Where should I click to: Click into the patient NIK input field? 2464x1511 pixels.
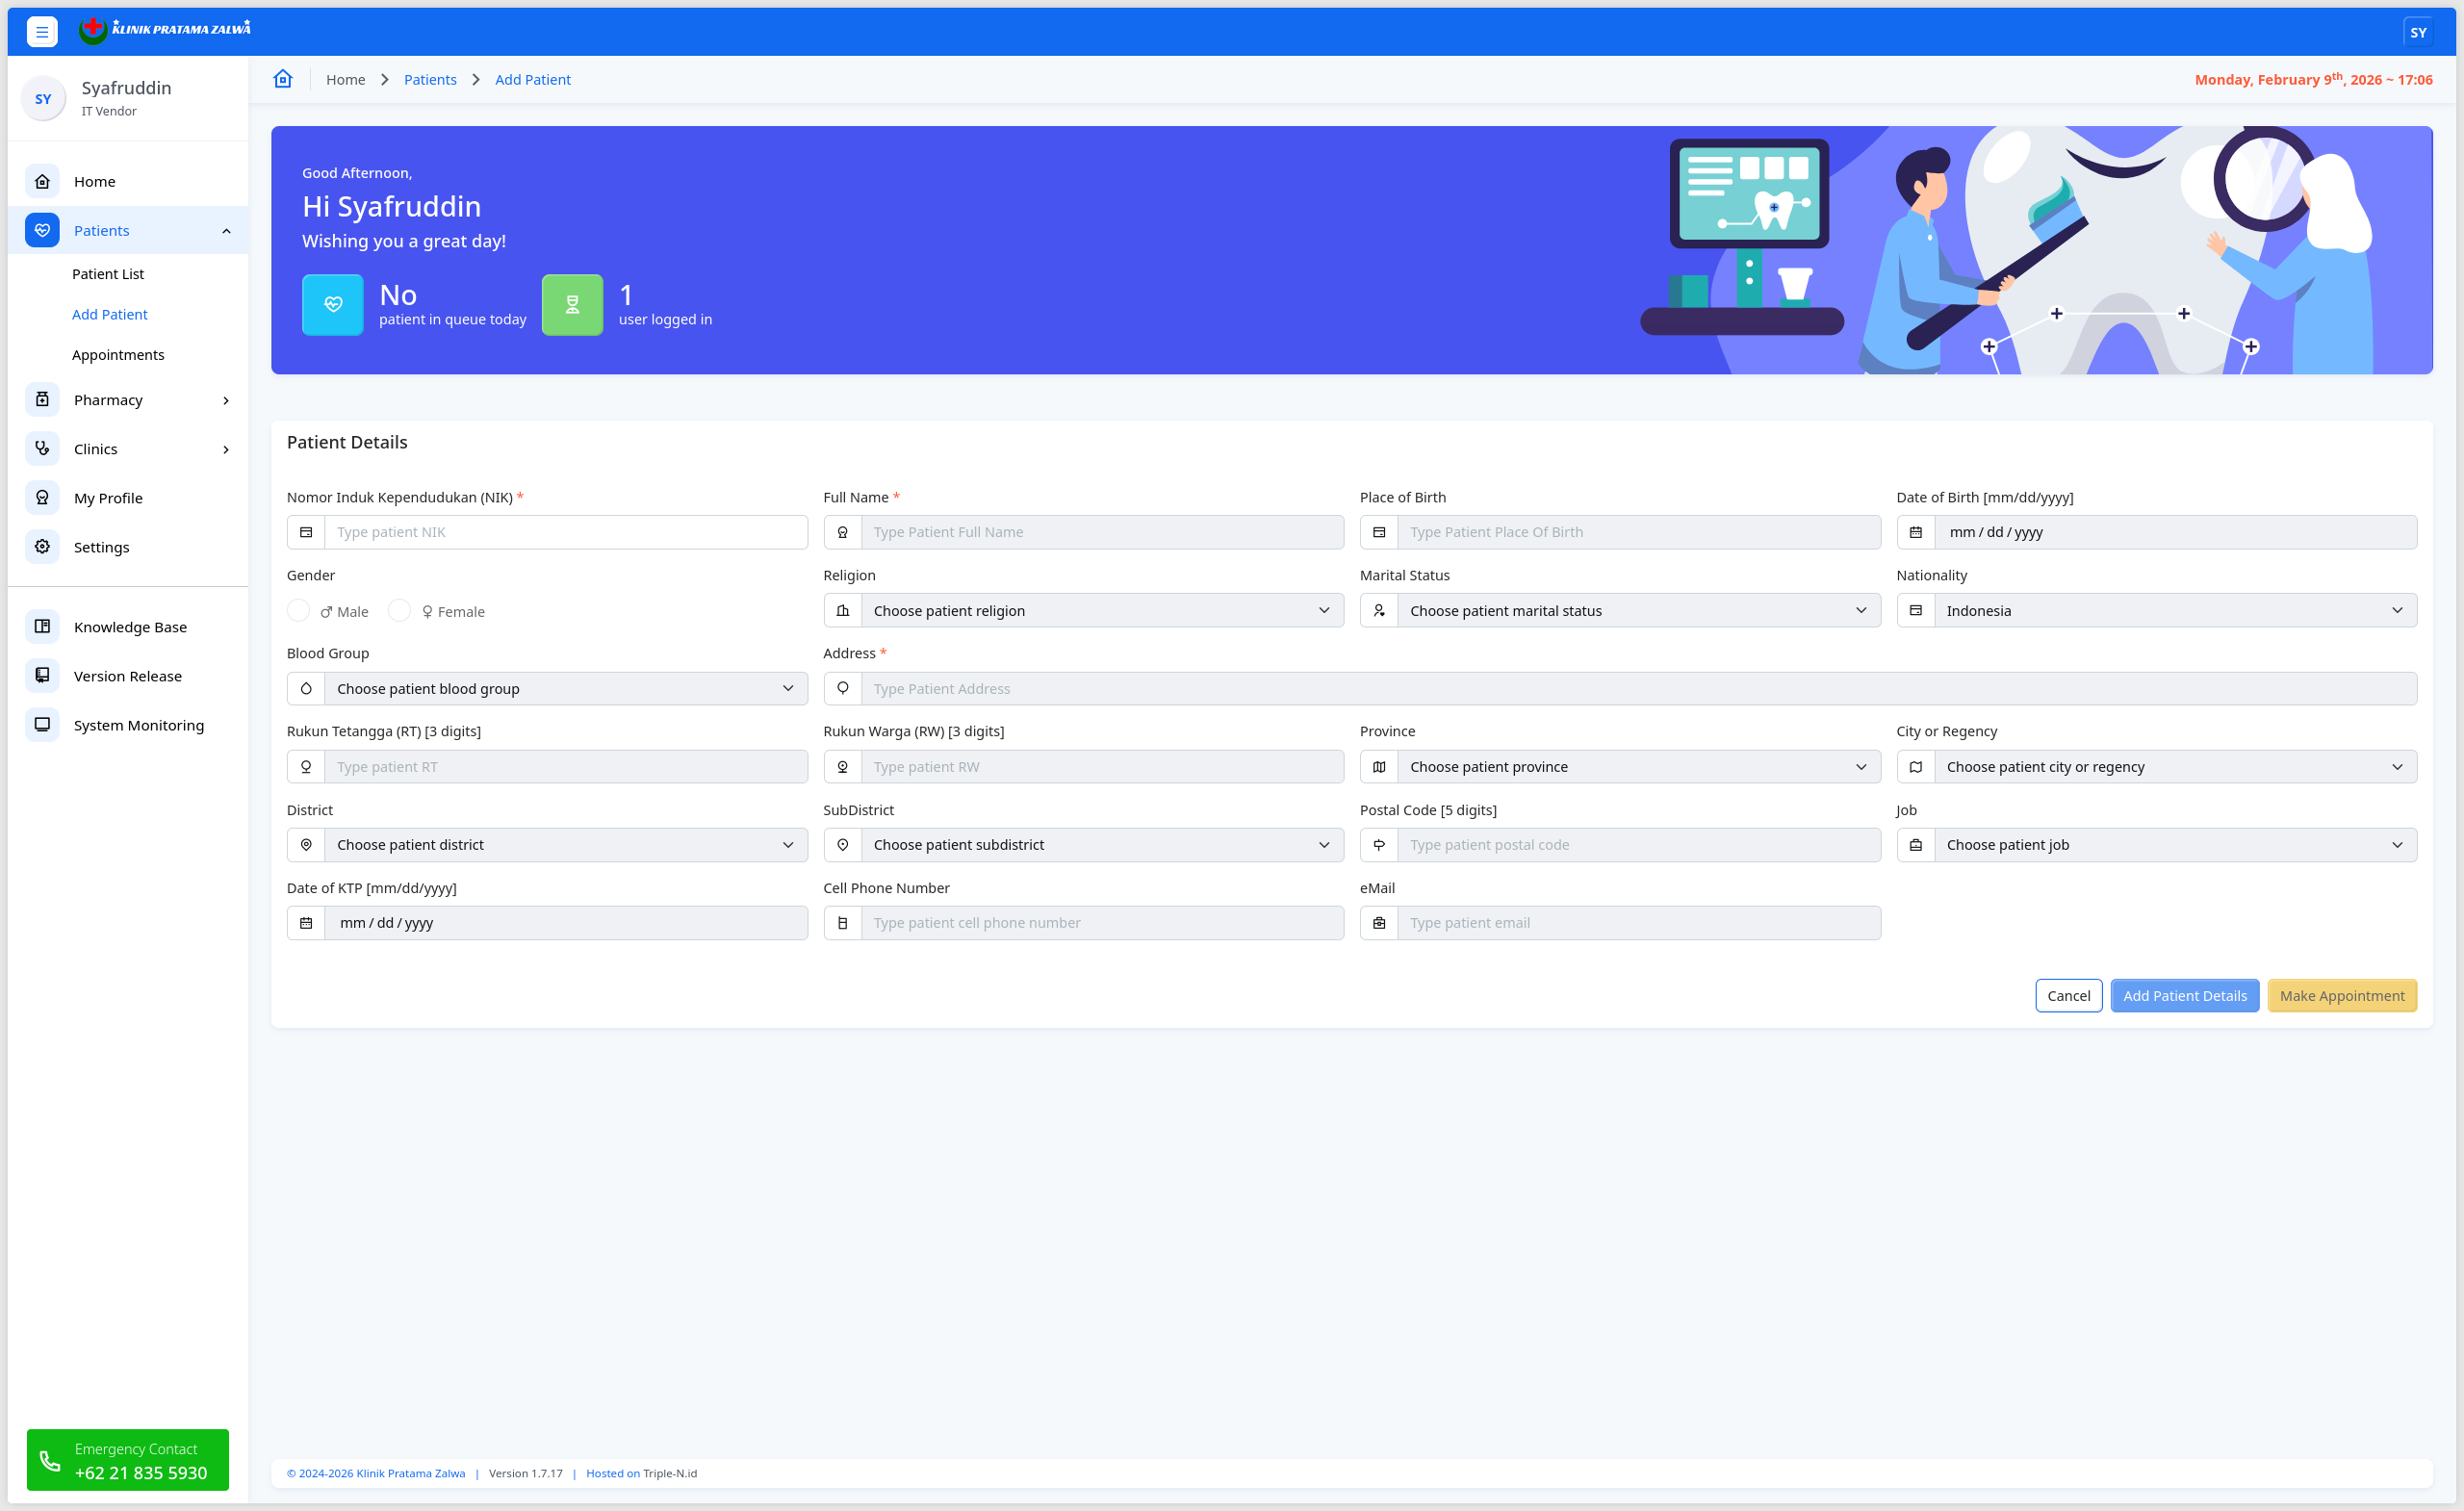coord(565,532)
